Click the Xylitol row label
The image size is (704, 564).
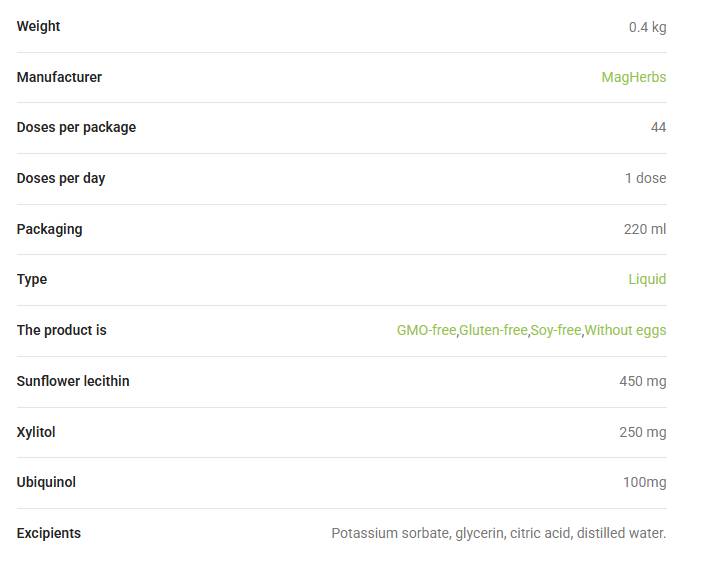(x=36, y=432)
